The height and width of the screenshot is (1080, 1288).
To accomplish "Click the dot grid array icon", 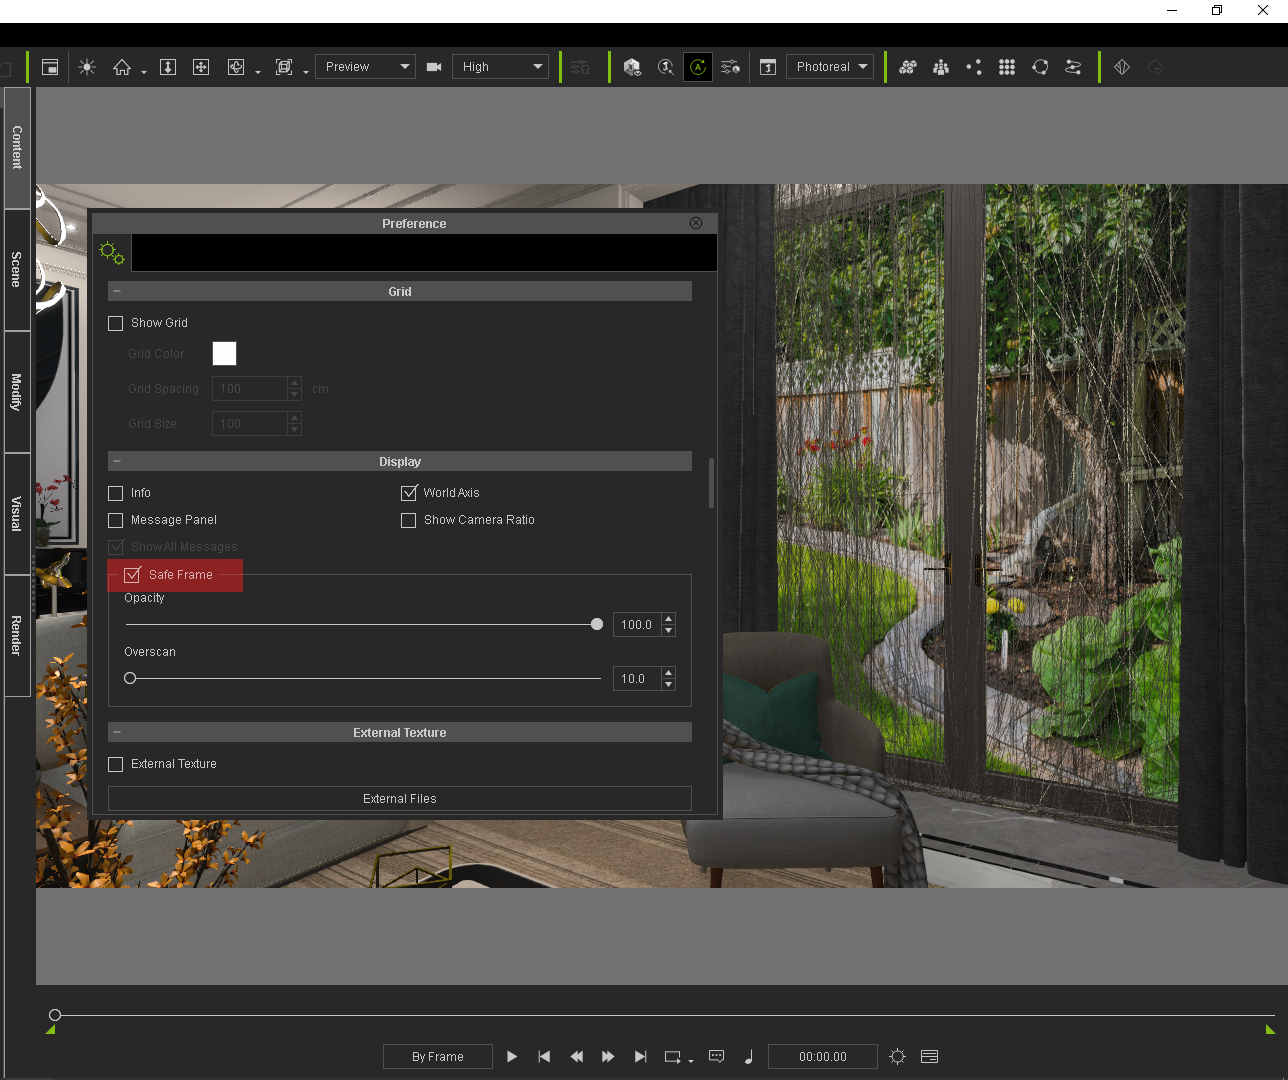I will point(1007,67).
